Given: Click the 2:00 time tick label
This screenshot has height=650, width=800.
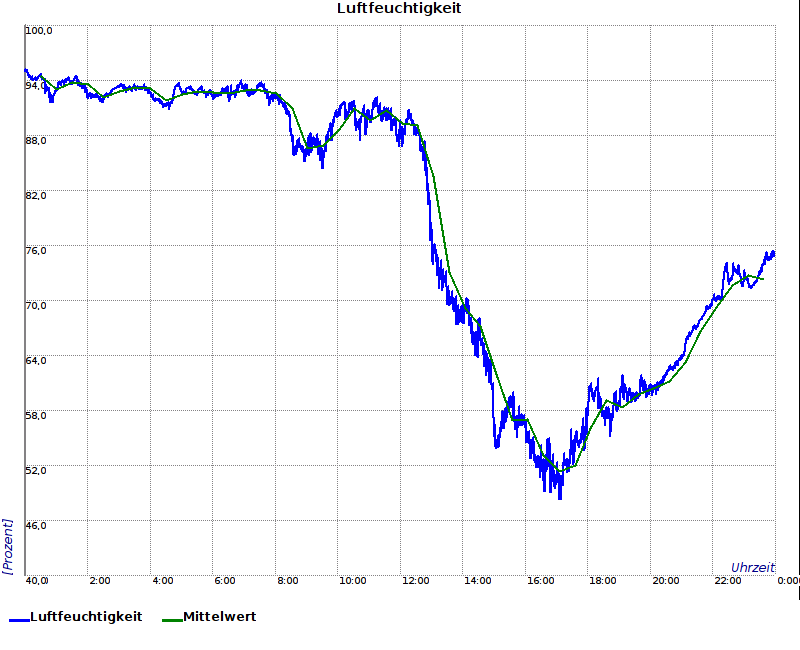Looking at the screenshot, I should (x=100, y=581).
